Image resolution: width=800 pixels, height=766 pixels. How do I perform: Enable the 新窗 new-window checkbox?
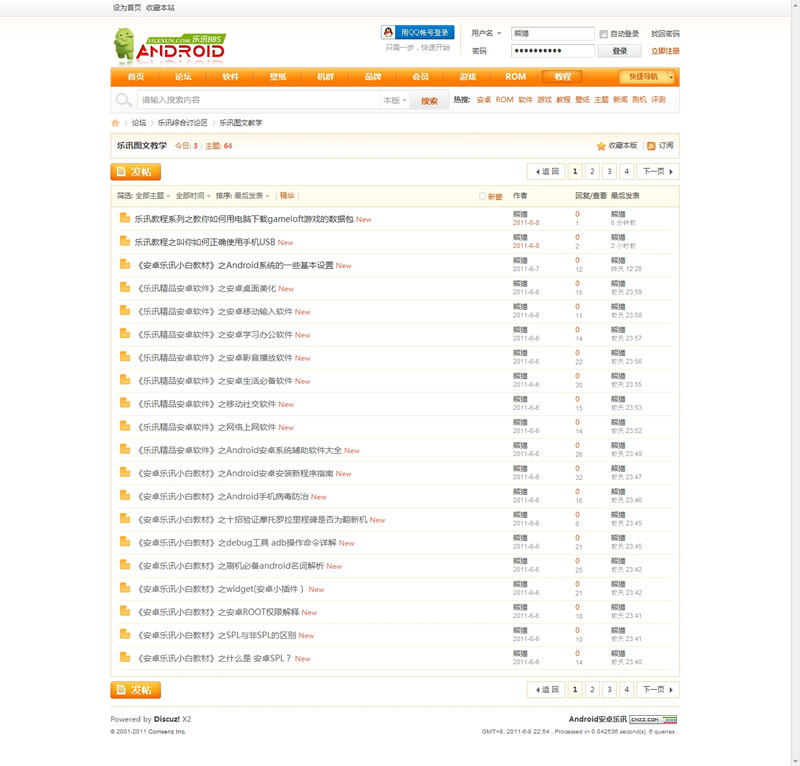482,196
